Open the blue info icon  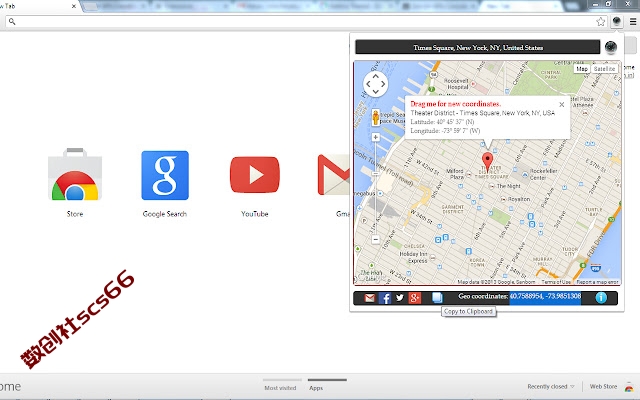tap(601, 298)
